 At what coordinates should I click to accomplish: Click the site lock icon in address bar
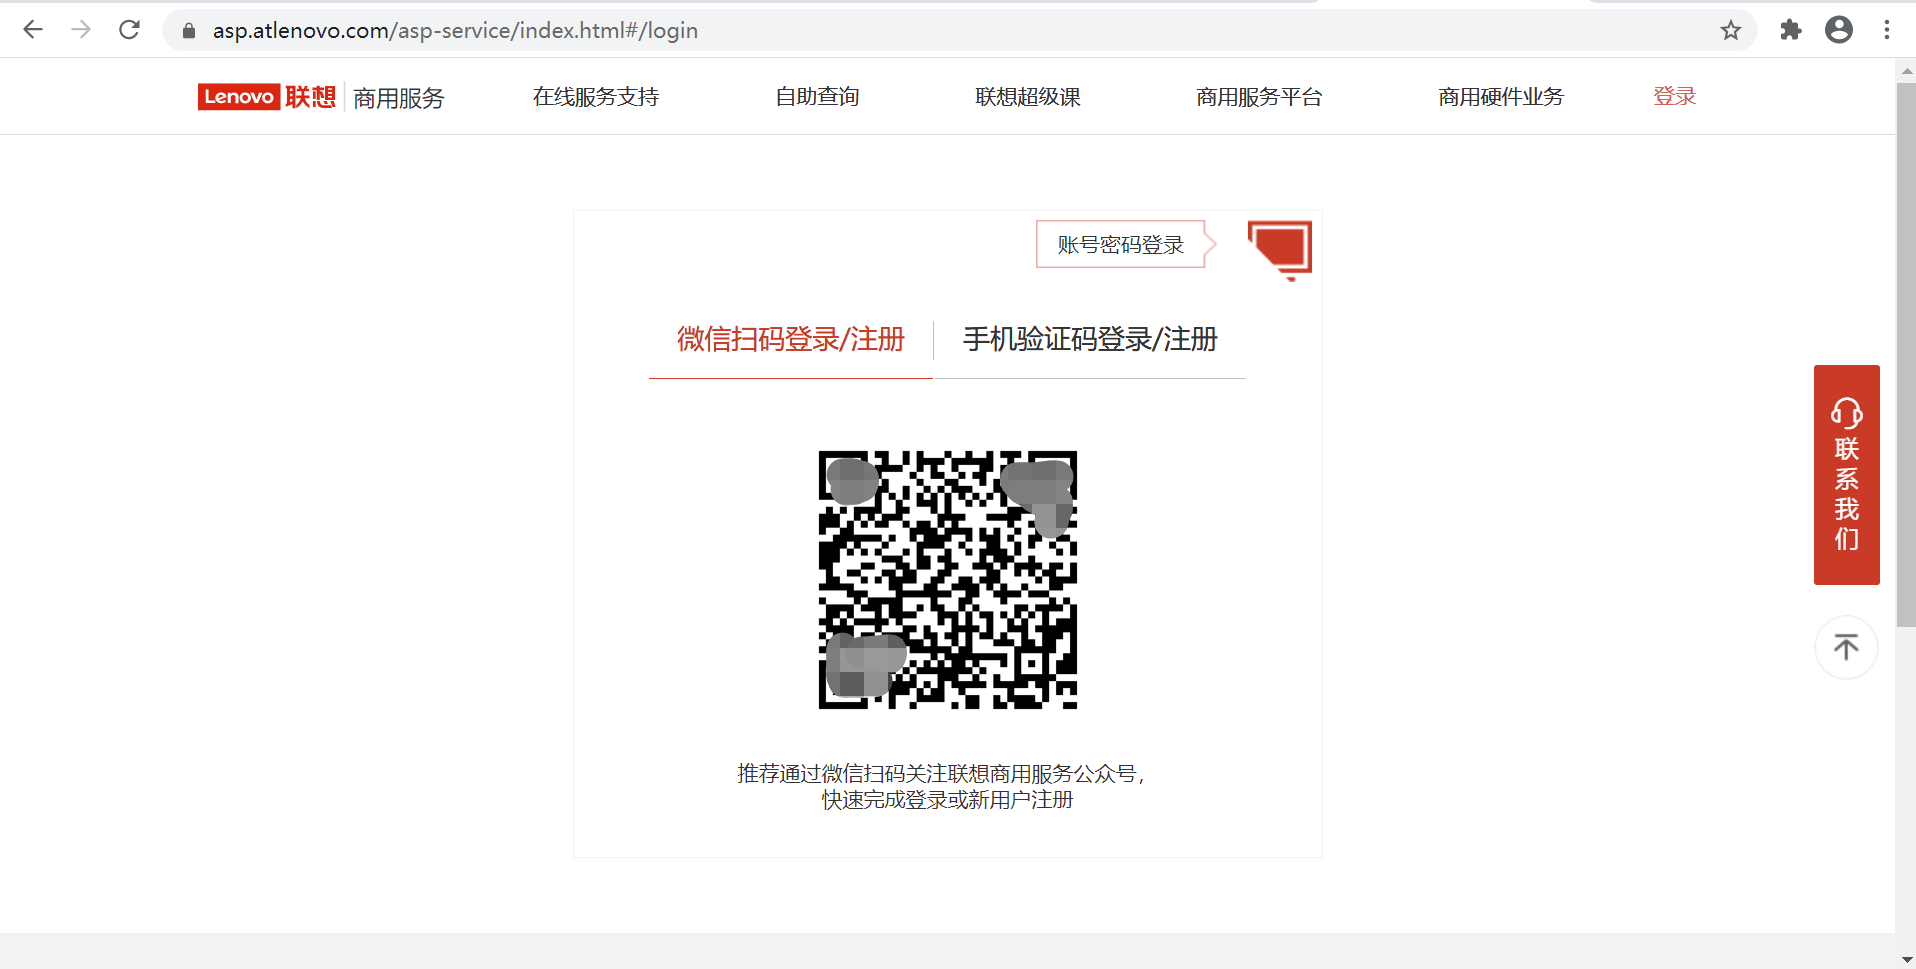tap(189, 31)
